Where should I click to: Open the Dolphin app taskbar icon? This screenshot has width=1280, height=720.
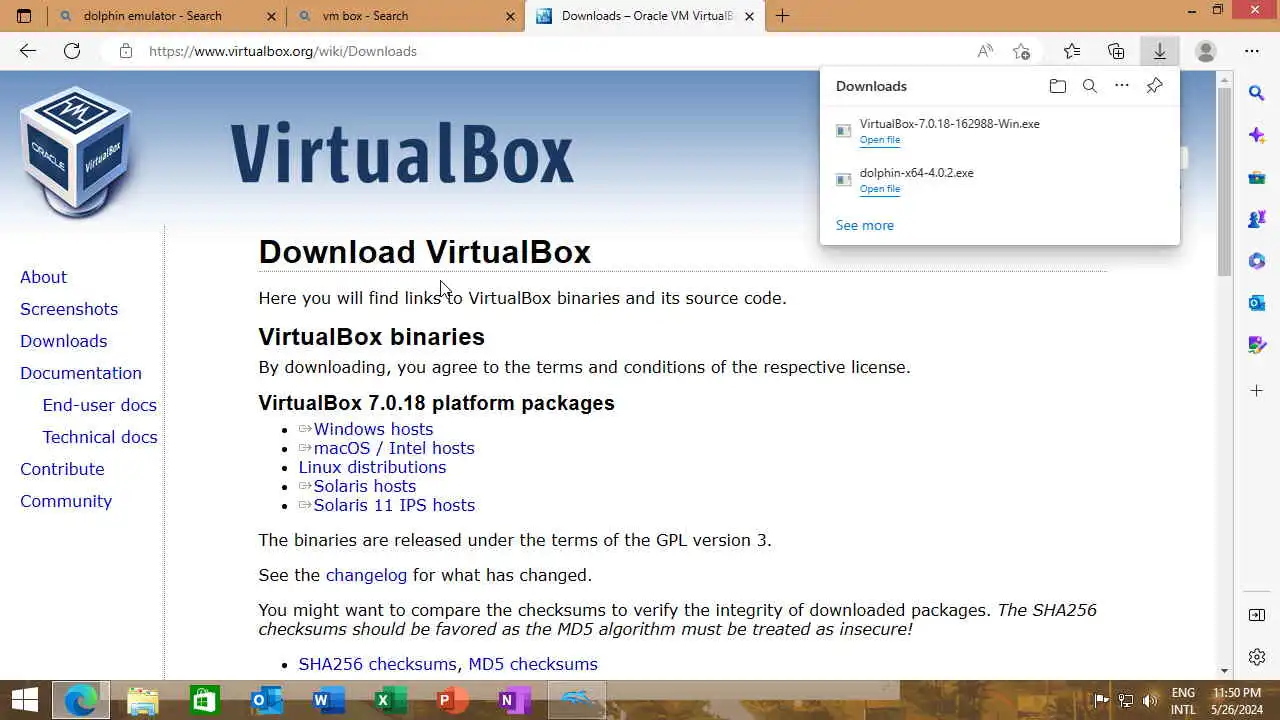pos(577,700)
